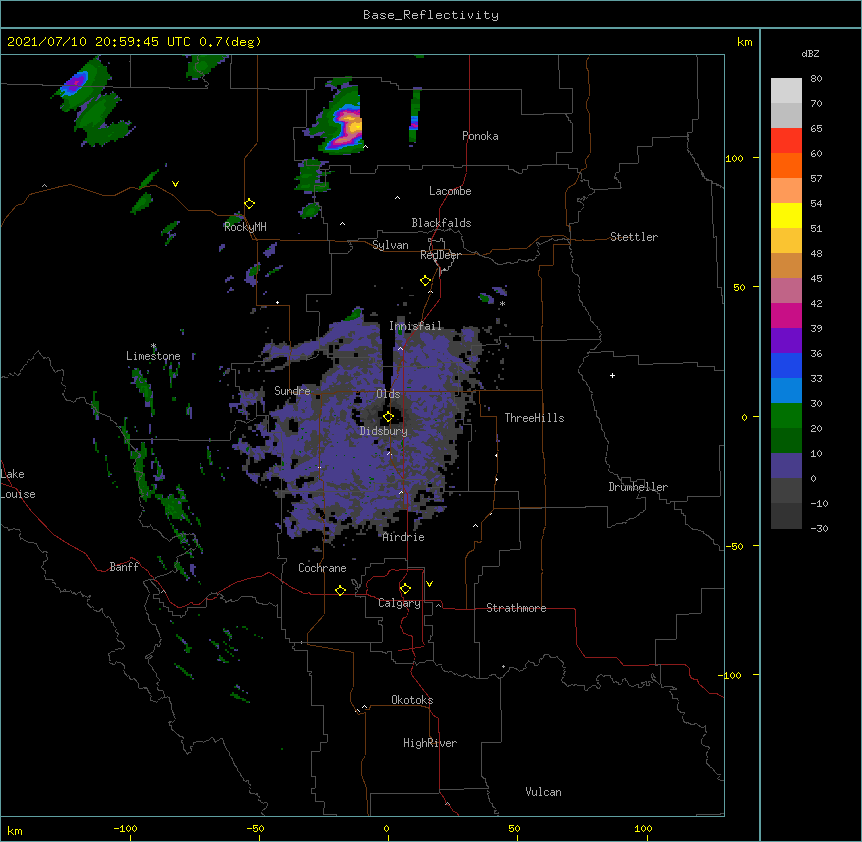Click the narrow storm band northwest of Ponoka

click(415, 117)
